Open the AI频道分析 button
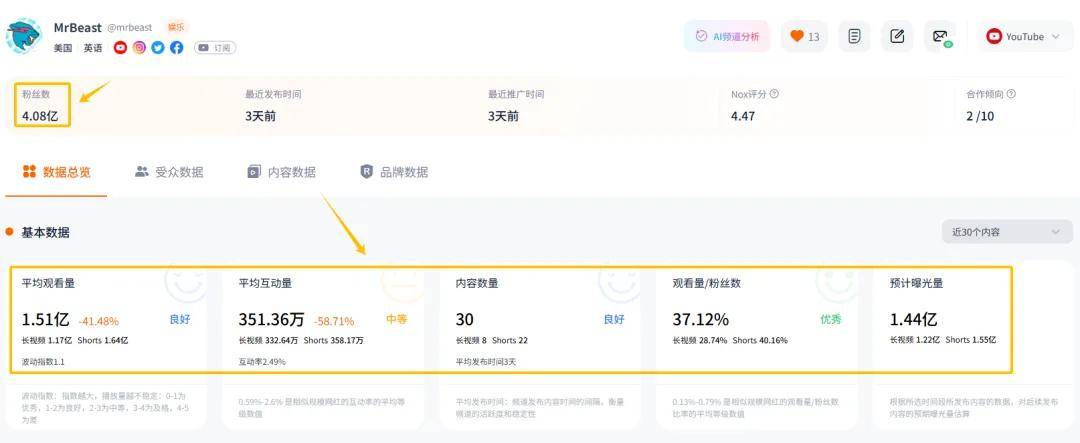 pyautogui.click(x=727, y=37)
